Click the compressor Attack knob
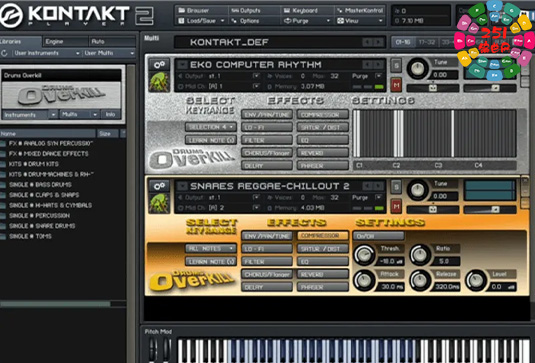This screenshot has width=535, height=363. coord(364,280)
